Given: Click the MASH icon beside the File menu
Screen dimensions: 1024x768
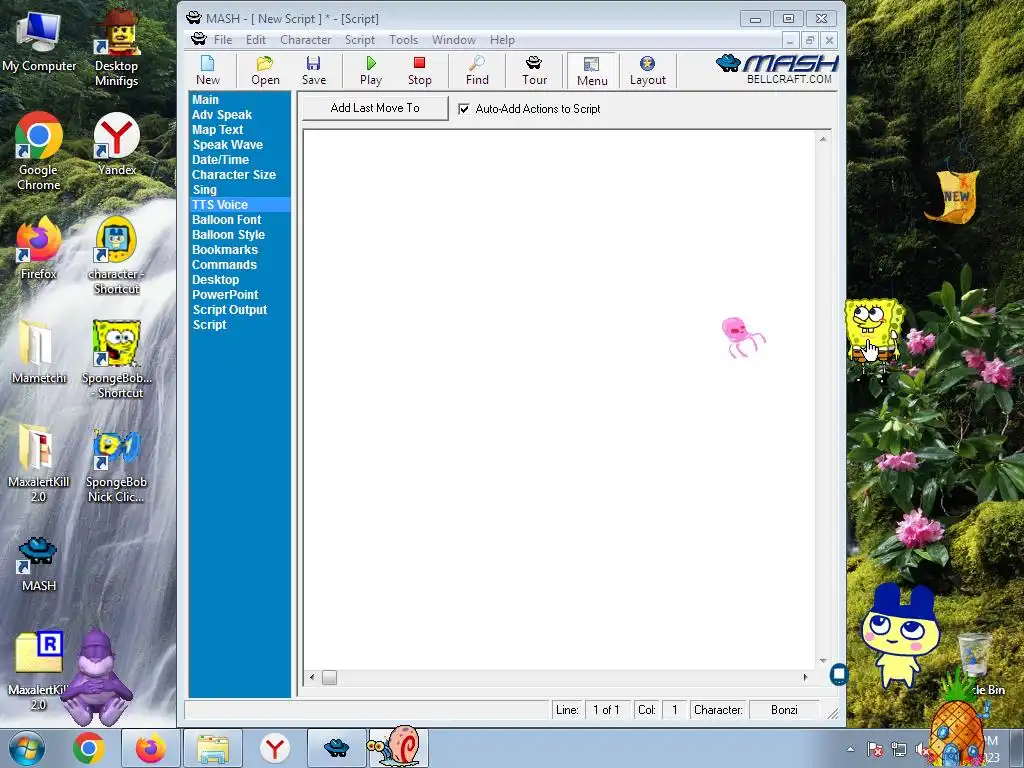Looking at the screenshot, I should tap(199, 40).
